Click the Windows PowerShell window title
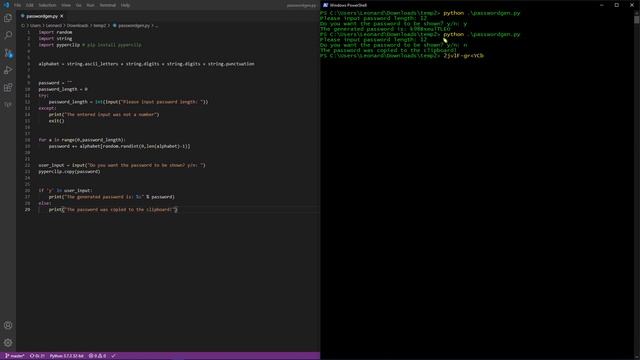Screen dimensions: 640x360 coord(348,5)
